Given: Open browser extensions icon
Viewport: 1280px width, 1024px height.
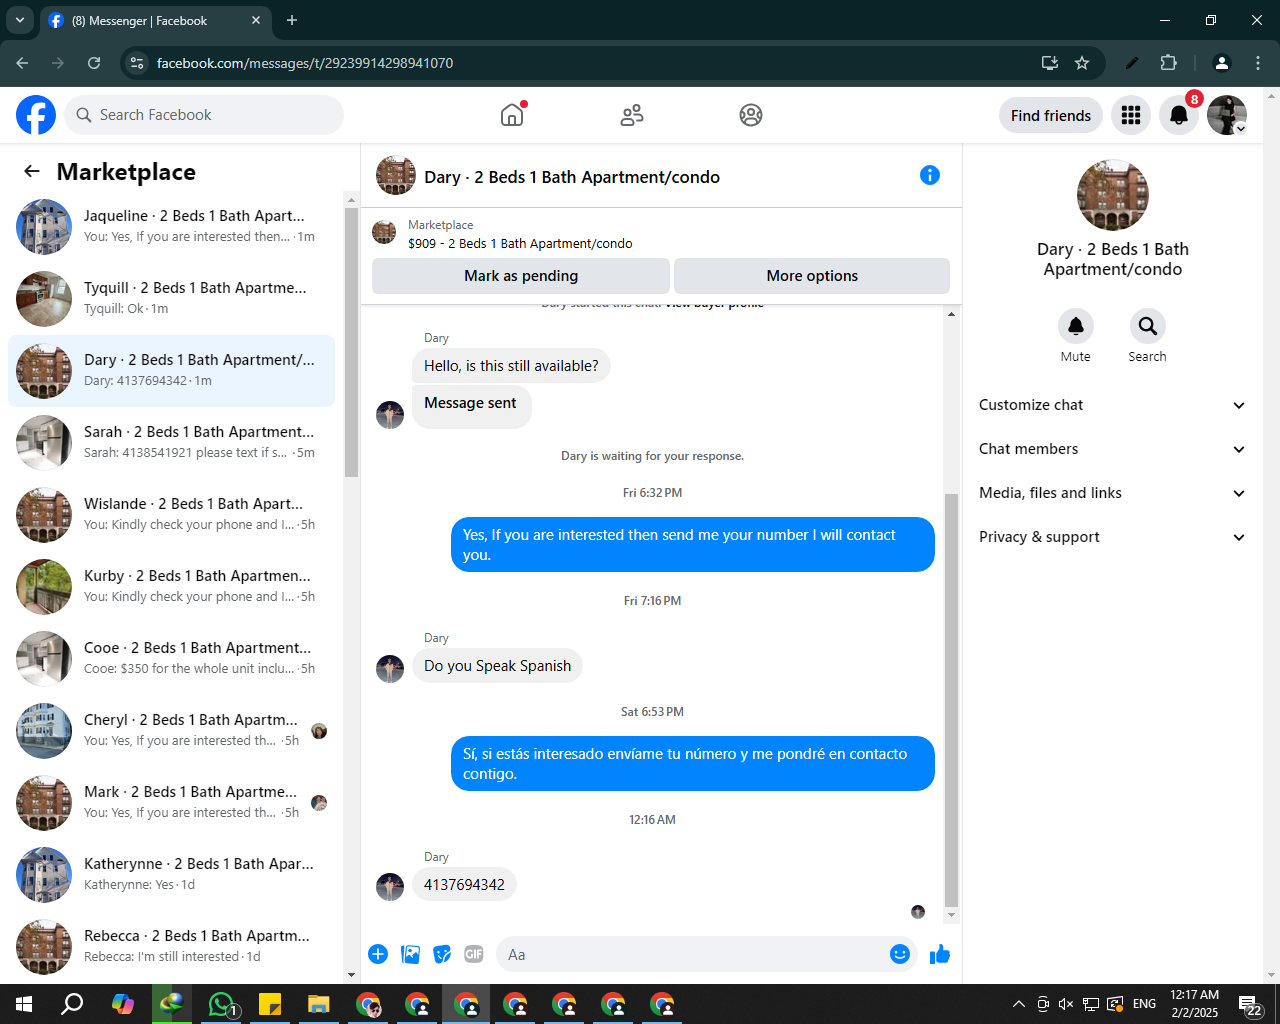Looking at the screenshot, I should click(x=1168, y=63).
